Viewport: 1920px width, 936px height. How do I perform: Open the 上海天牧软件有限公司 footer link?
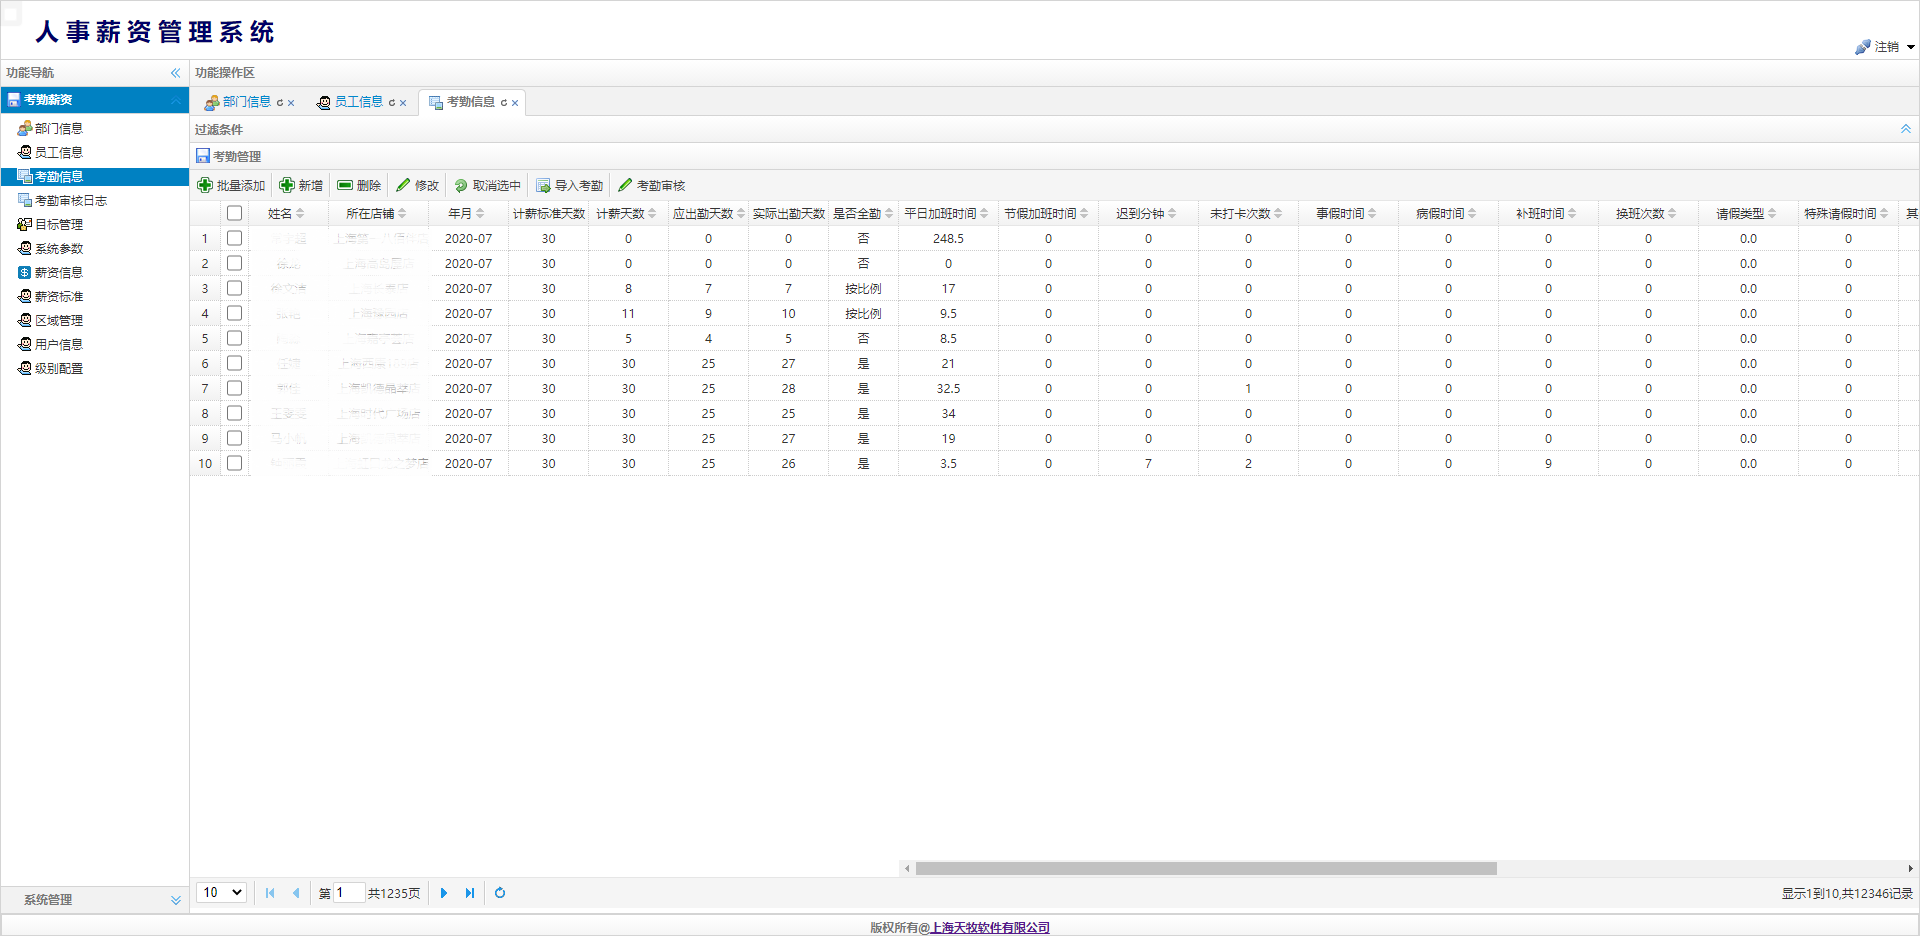(989, 928)
